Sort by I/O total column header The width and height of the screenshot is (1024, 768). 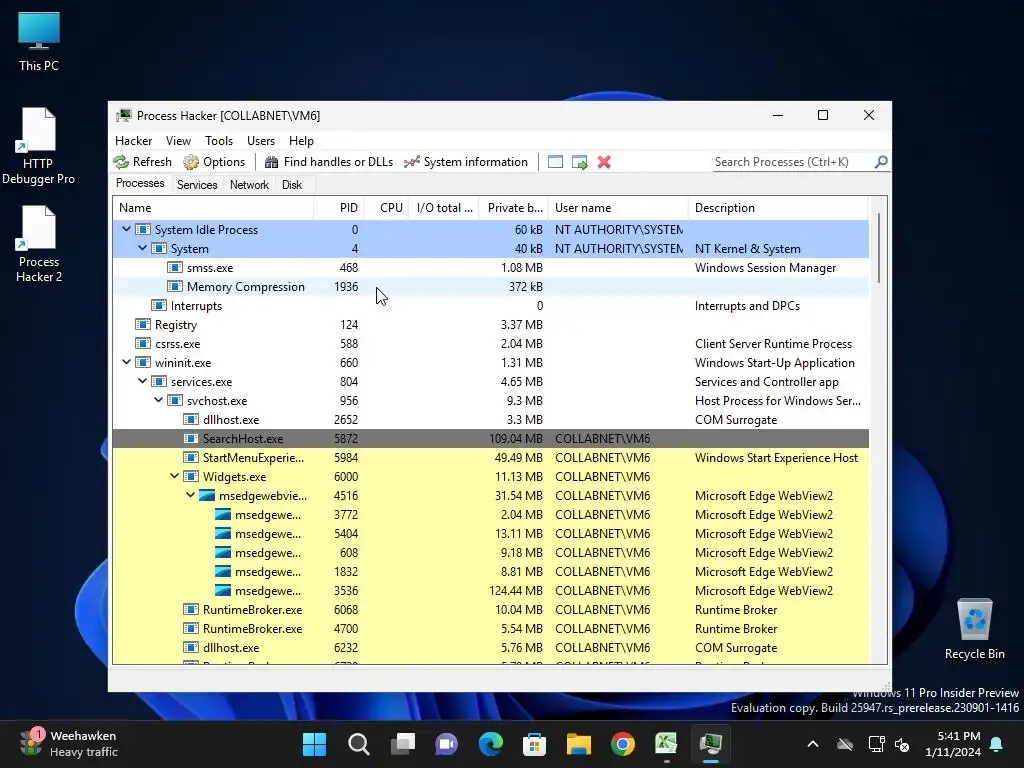[444, 208]
